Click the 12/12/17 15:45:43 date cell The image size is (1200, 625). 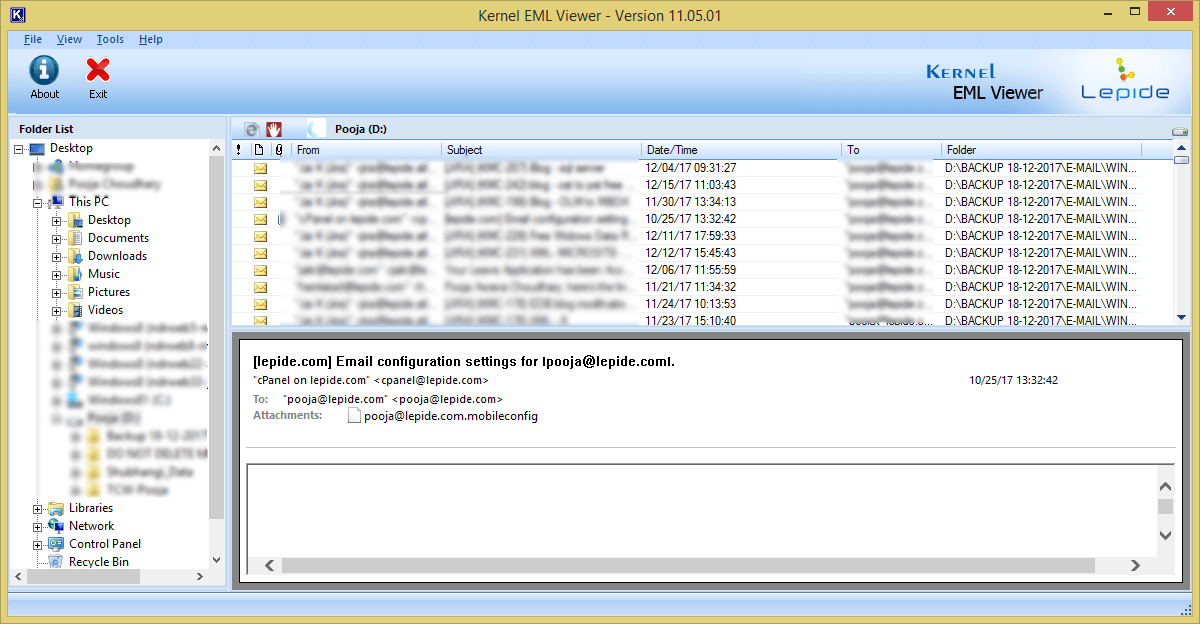(691, 253)
